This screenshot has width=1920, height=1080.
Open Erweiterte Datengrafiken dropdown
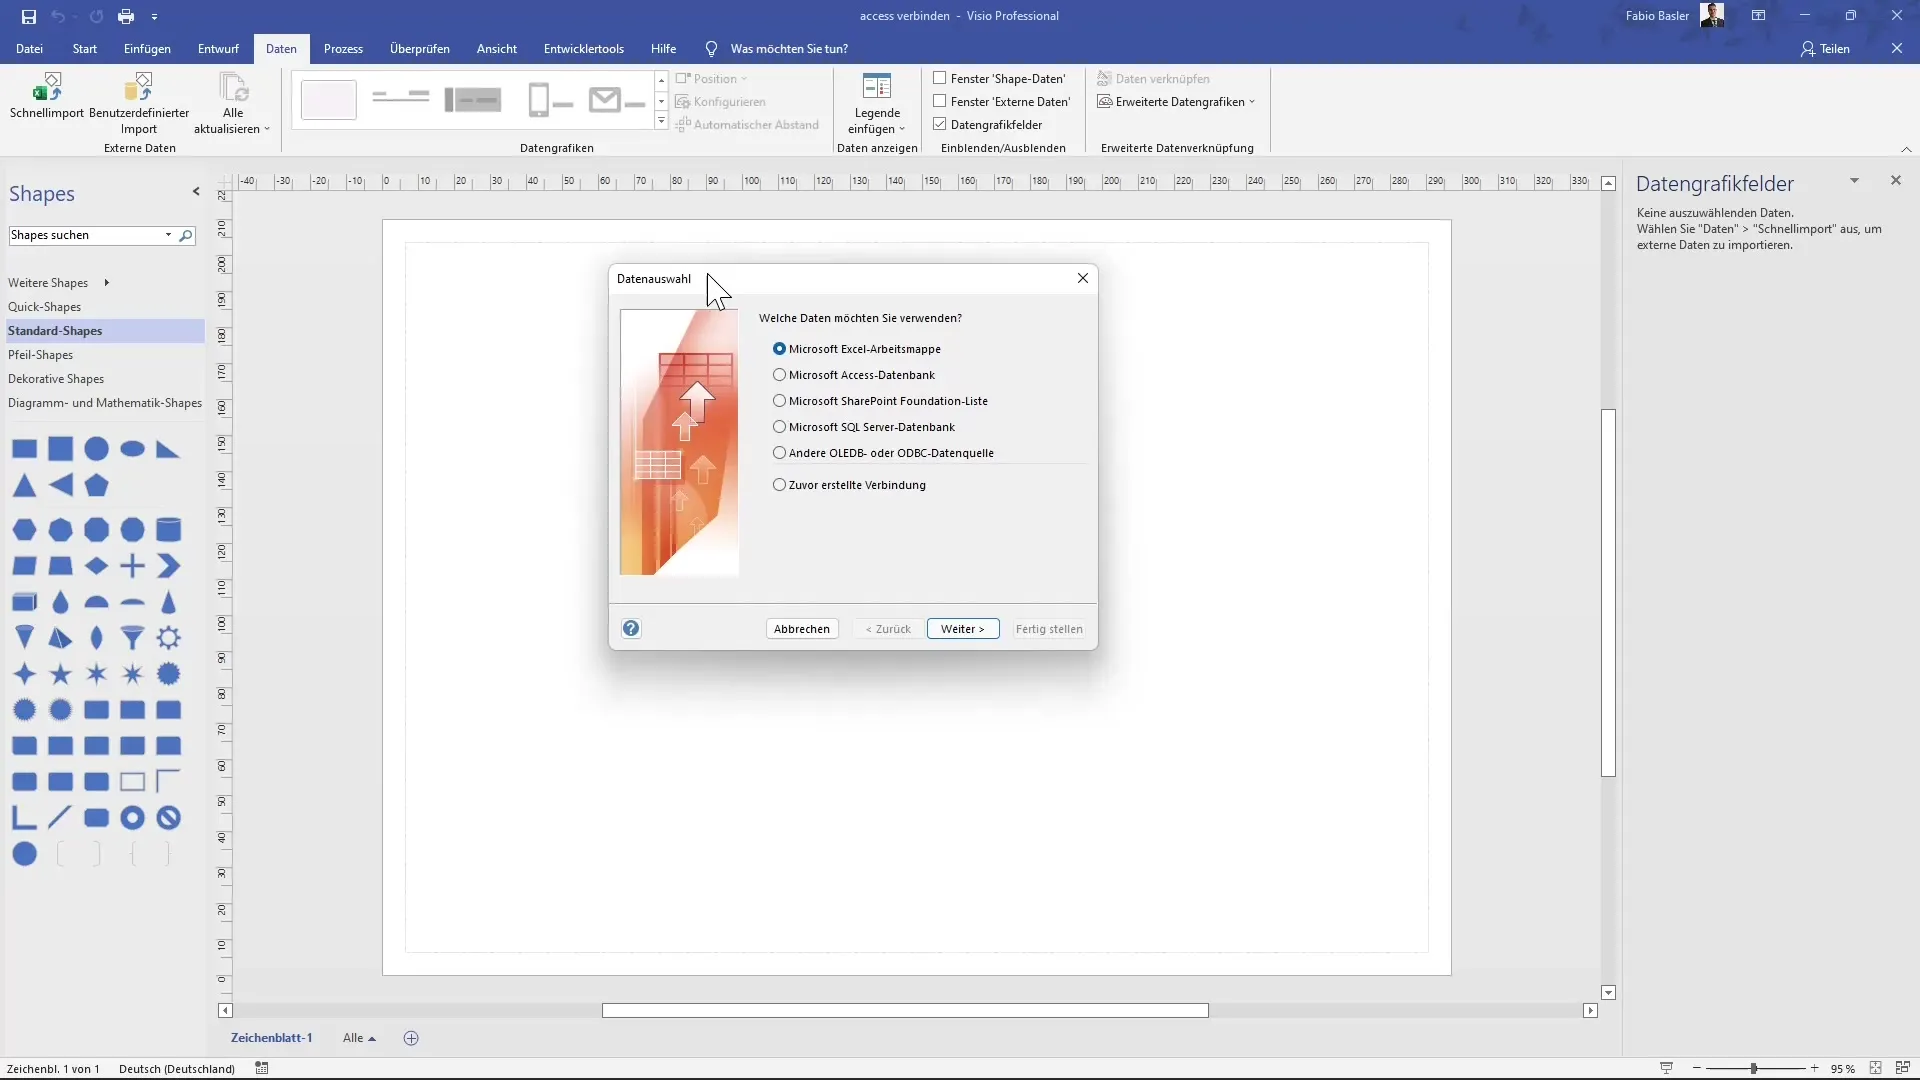(x=1176, y=101)
